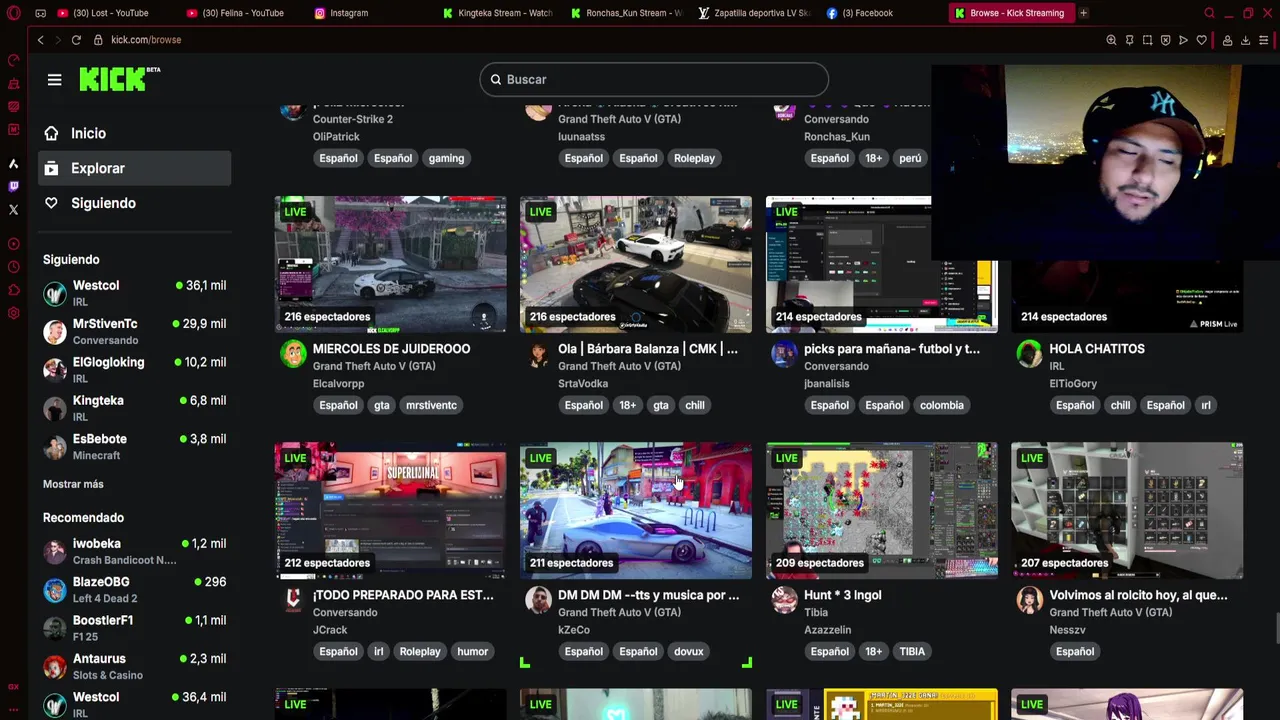
Task: Expand Mostrar más followed channels
Action: pos(73,484)
